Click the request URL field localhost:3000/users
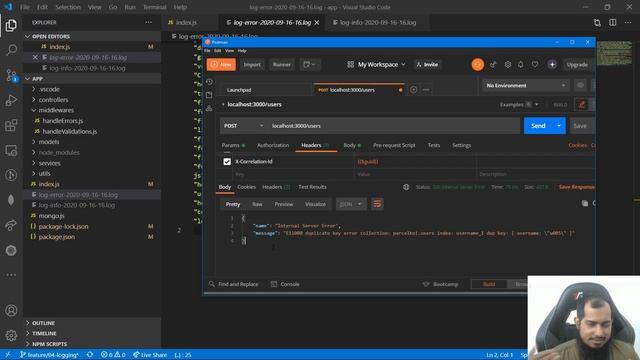This screenshot has width=640, height=360. tap(394, 126)
